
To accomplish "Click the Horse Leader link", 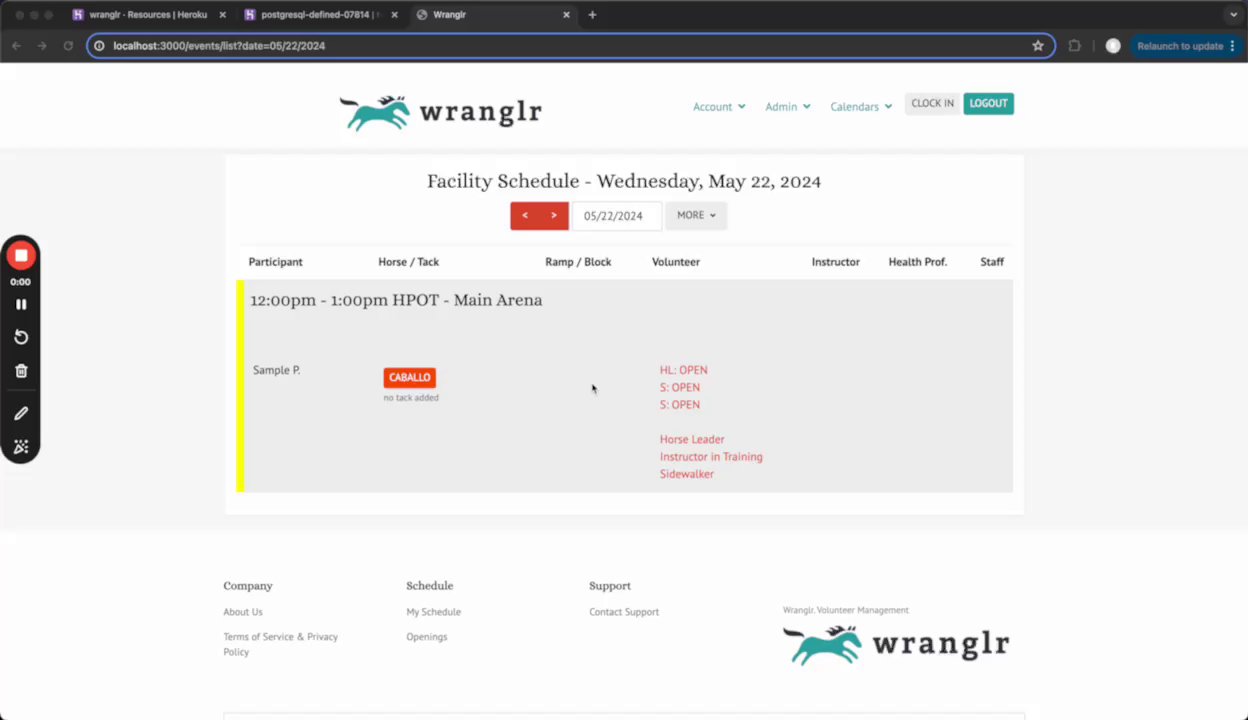I will pyautogui.click(x=691, y=440).
